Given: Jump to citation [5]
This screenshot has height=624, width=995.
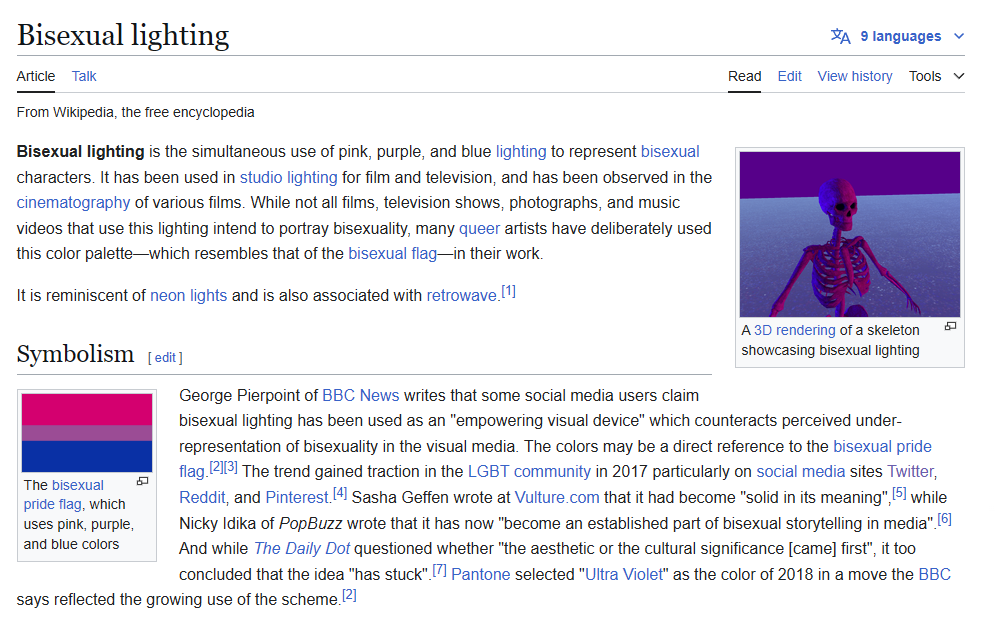Looking at the screenshot, I should (x=899, y=493).
